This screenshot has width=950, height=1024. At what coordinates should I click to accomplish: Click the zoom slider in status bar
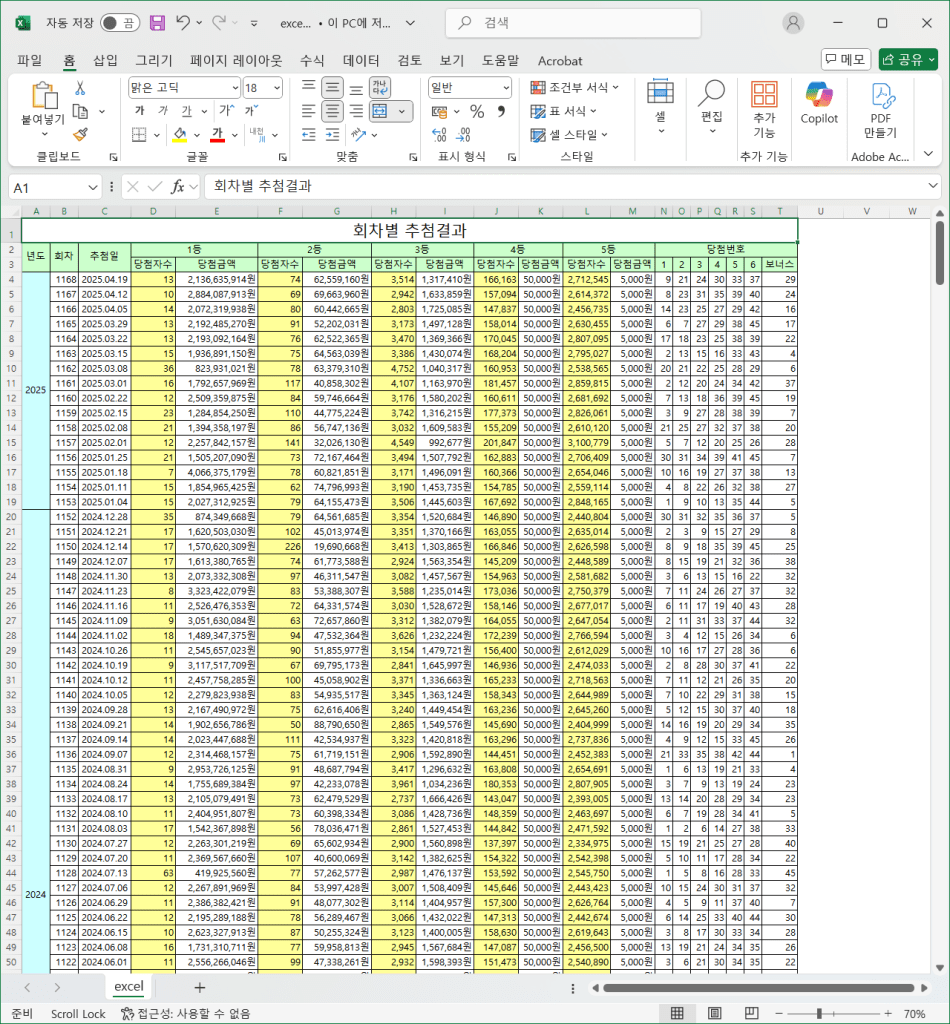click(818, 1013)
